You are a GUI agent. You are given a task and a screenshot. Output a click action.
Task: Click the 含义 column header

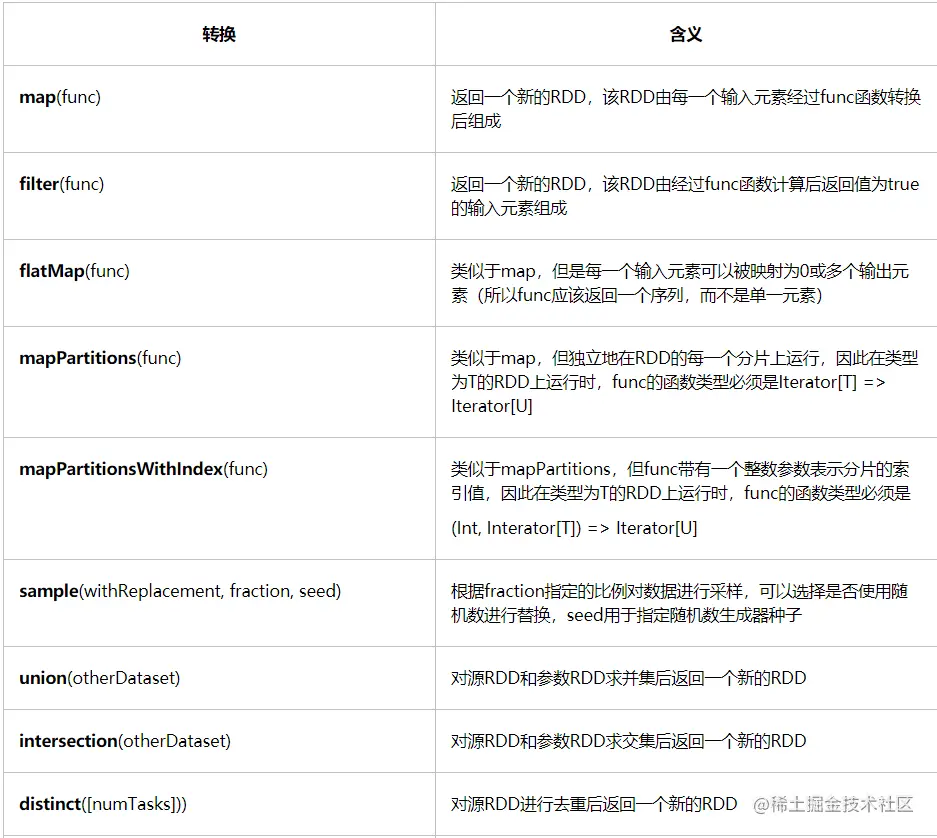pos(685,34)
